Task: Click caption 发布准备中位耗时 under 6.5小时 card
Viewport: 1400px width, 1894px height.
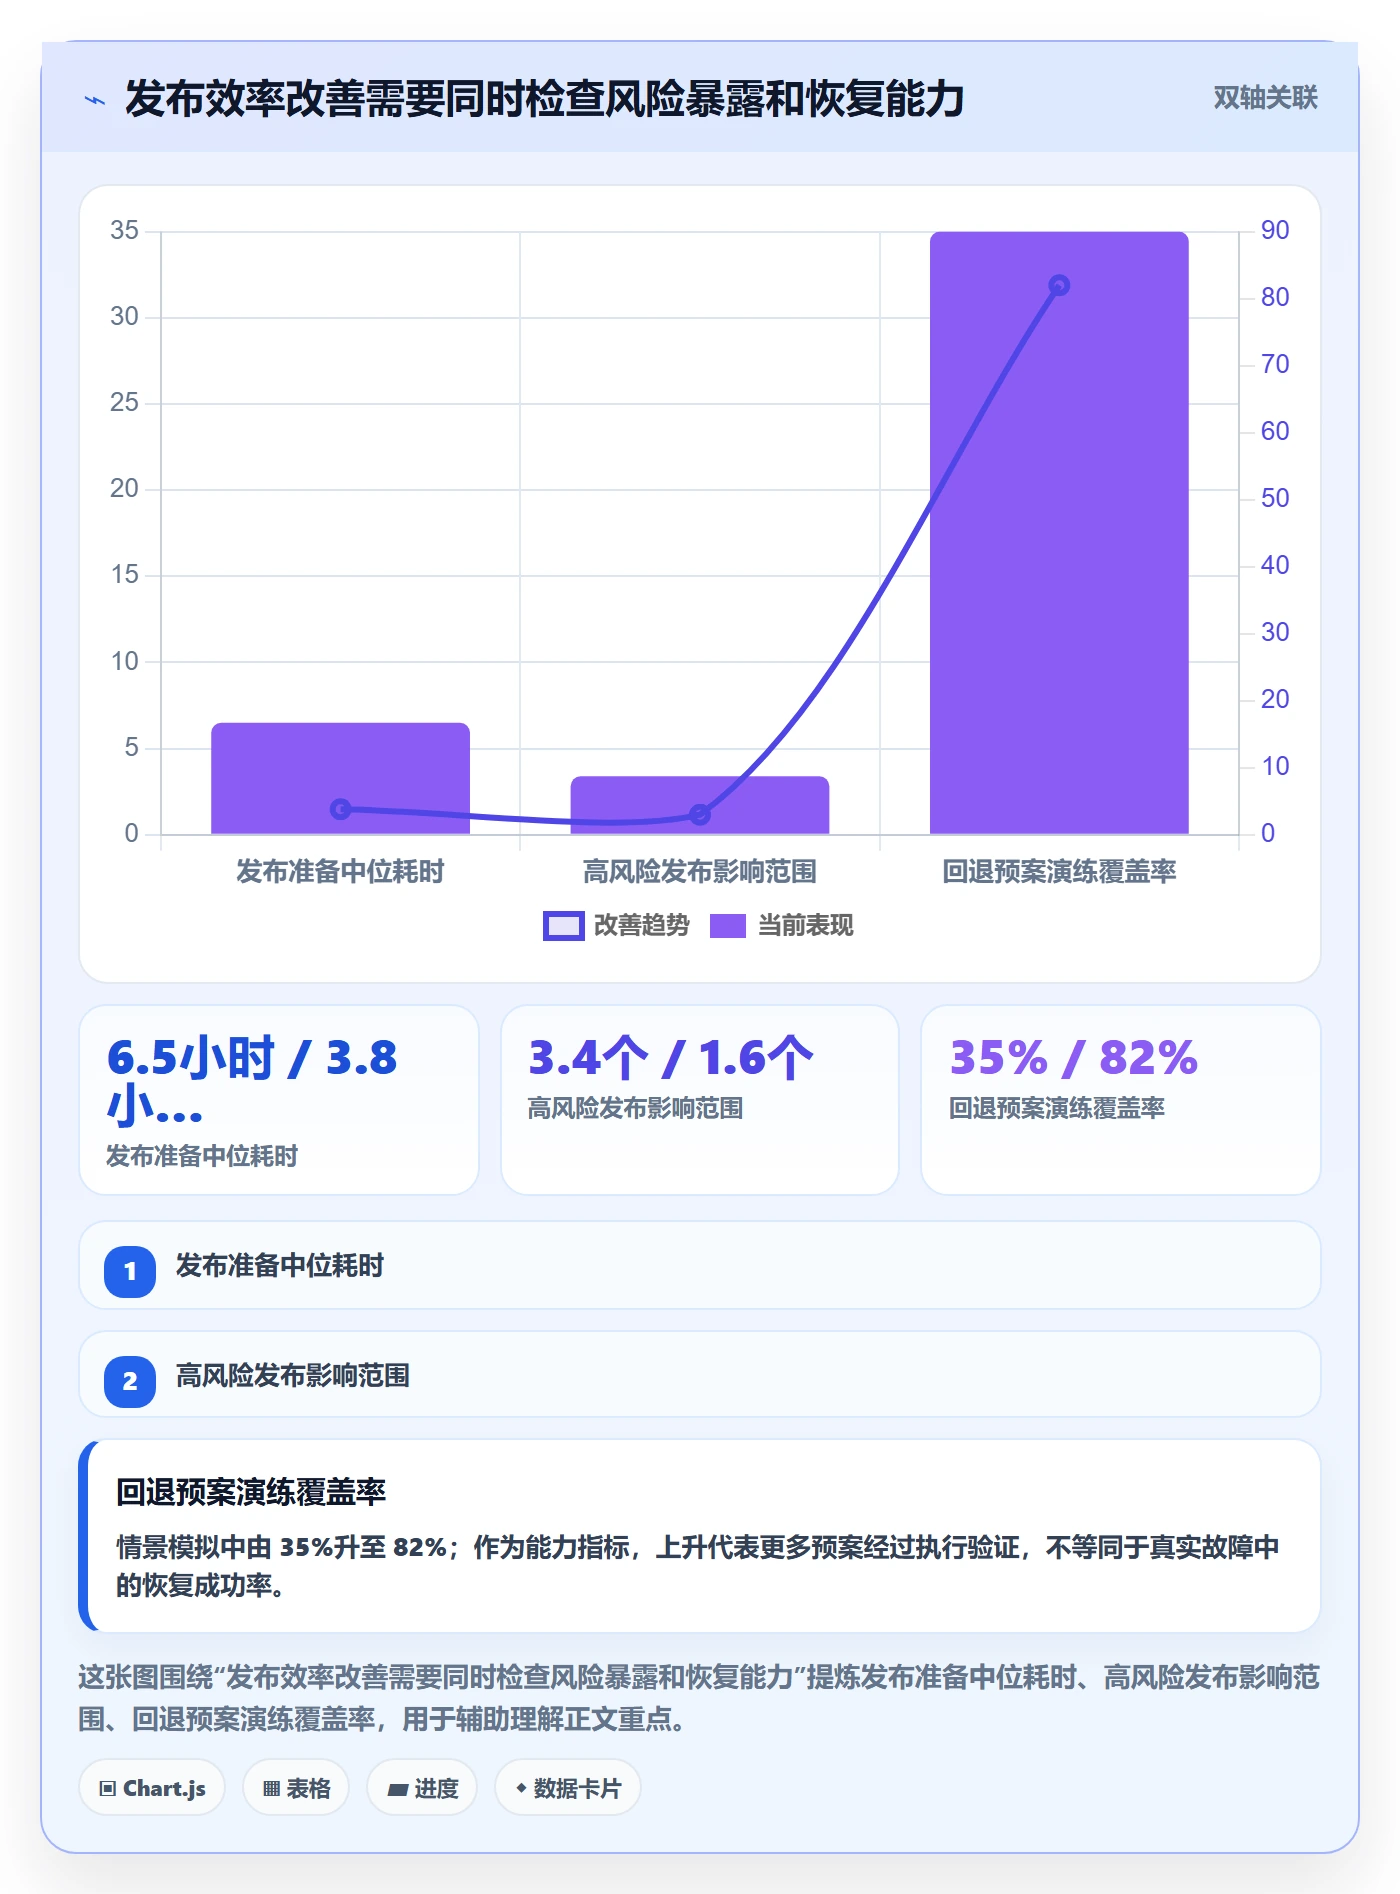Action: pos(202,1156)
